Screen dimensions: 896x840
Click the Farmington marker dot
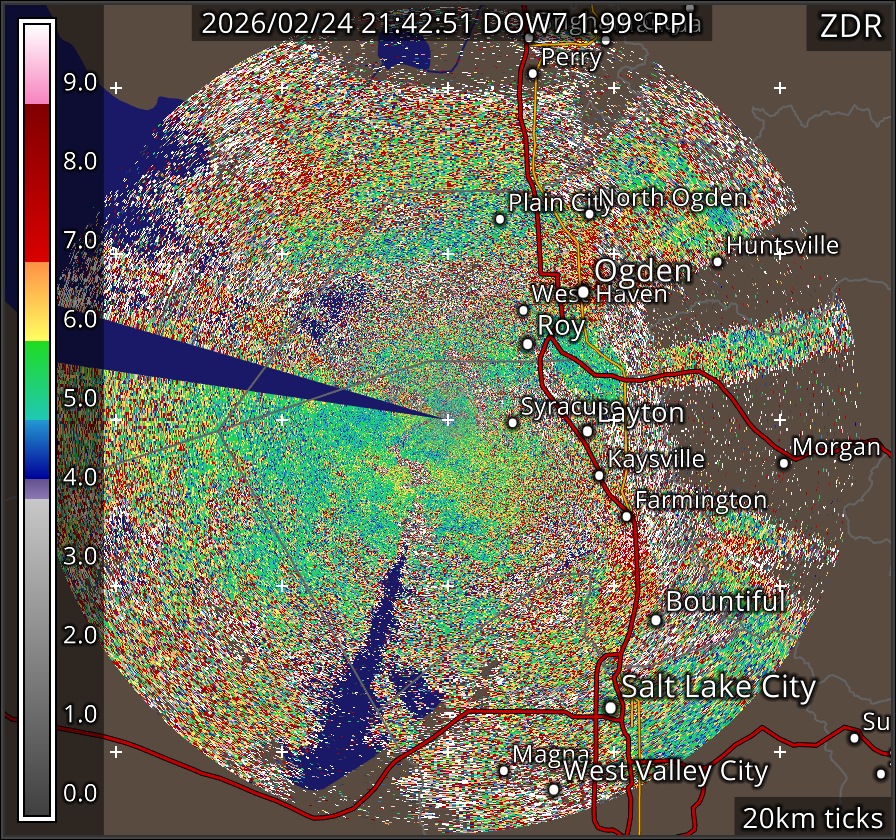(626, 516)
